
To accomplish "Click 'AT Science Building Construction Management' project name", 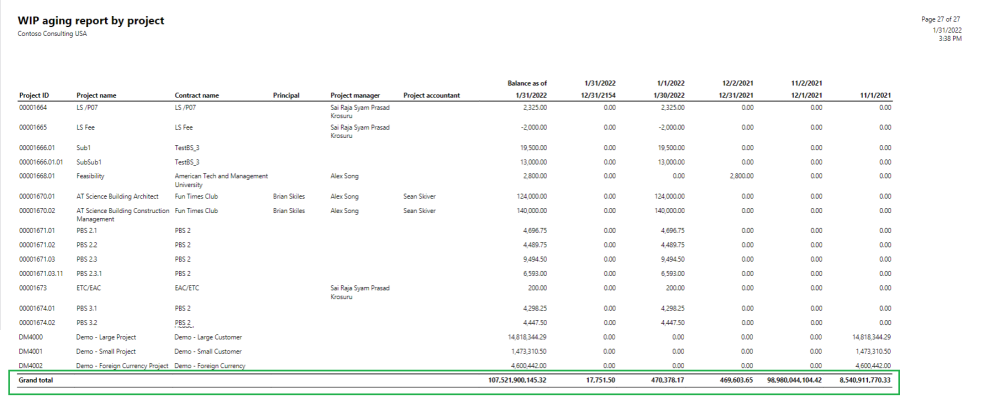I will pos(123,215).
